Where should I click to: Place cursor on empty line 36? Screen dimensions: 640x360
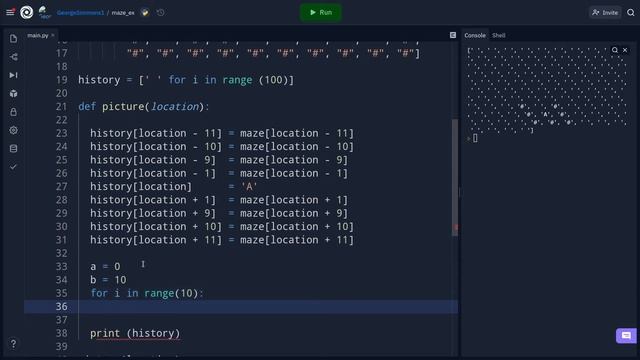tap(241, 307)
